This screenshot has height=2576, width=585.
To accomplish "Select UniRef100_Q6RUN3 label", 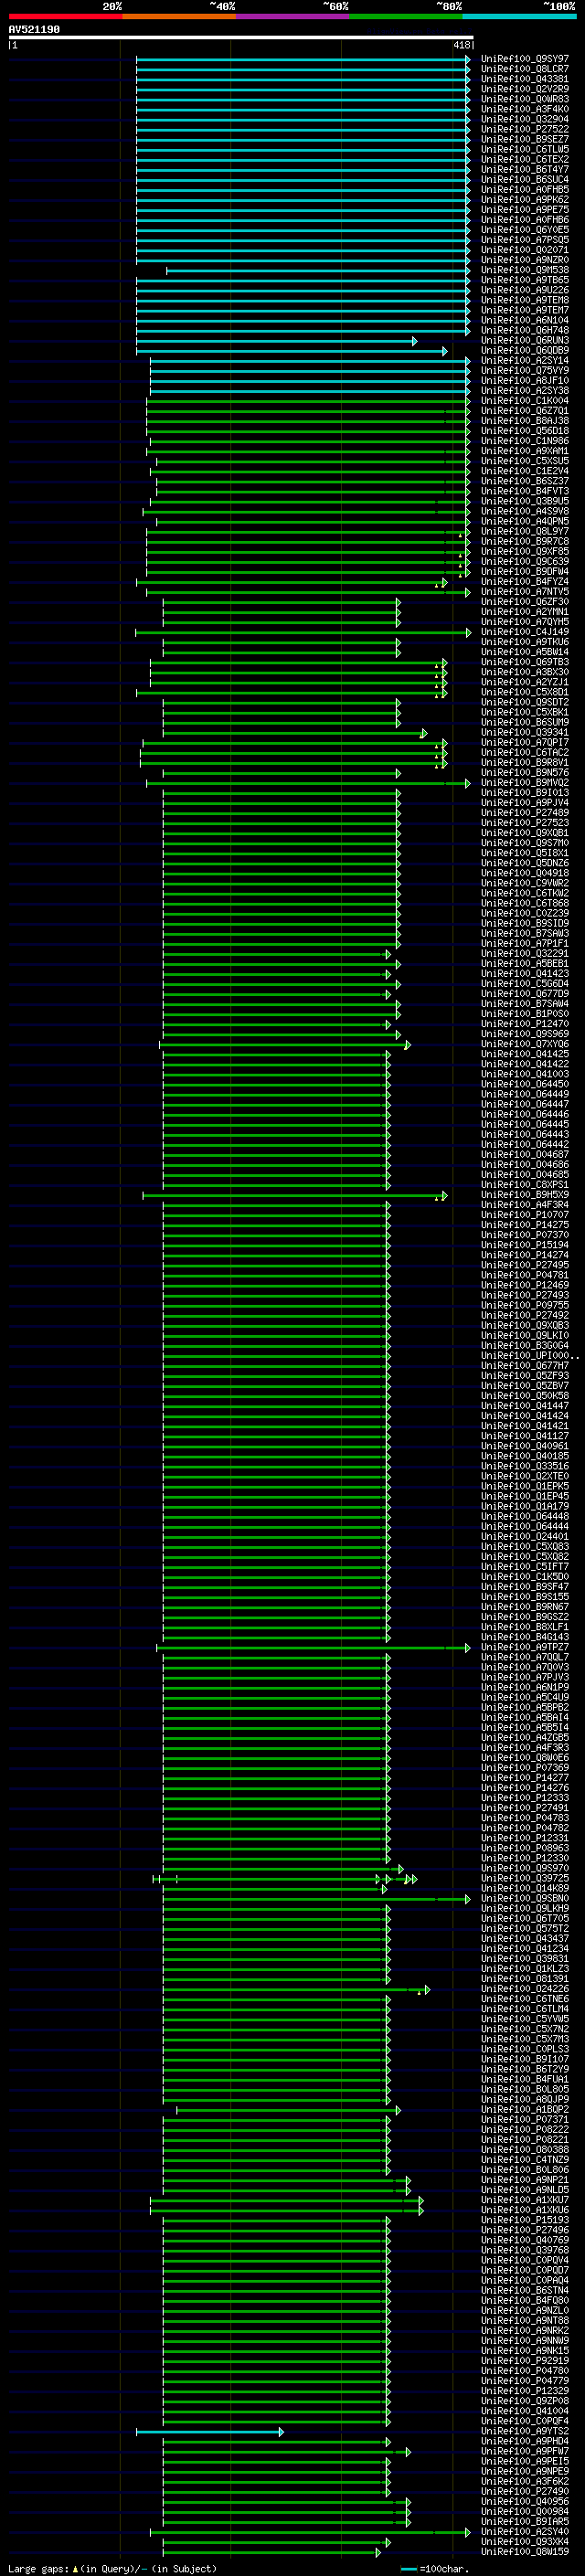I will click(x=524, y=340).
